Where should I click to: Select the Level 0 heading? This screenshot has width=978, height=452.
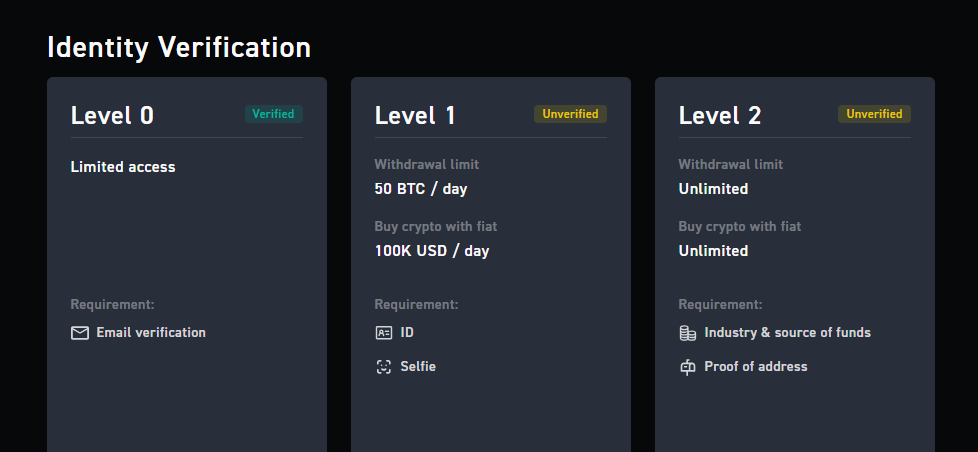click(x=112, y=115)
